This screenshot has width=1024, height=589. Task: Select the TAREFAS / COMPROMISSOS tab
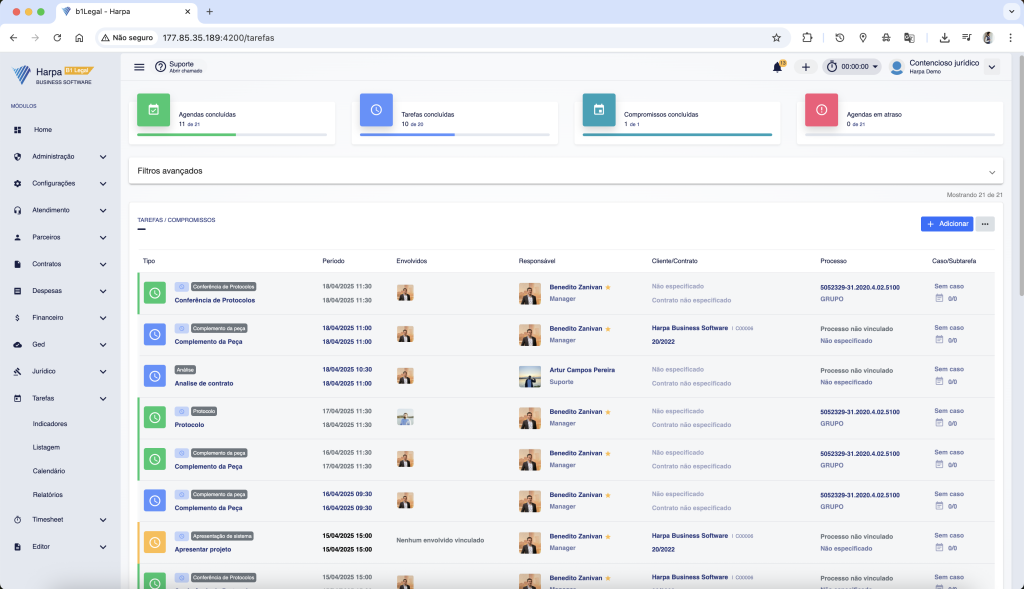pos(176,220)
